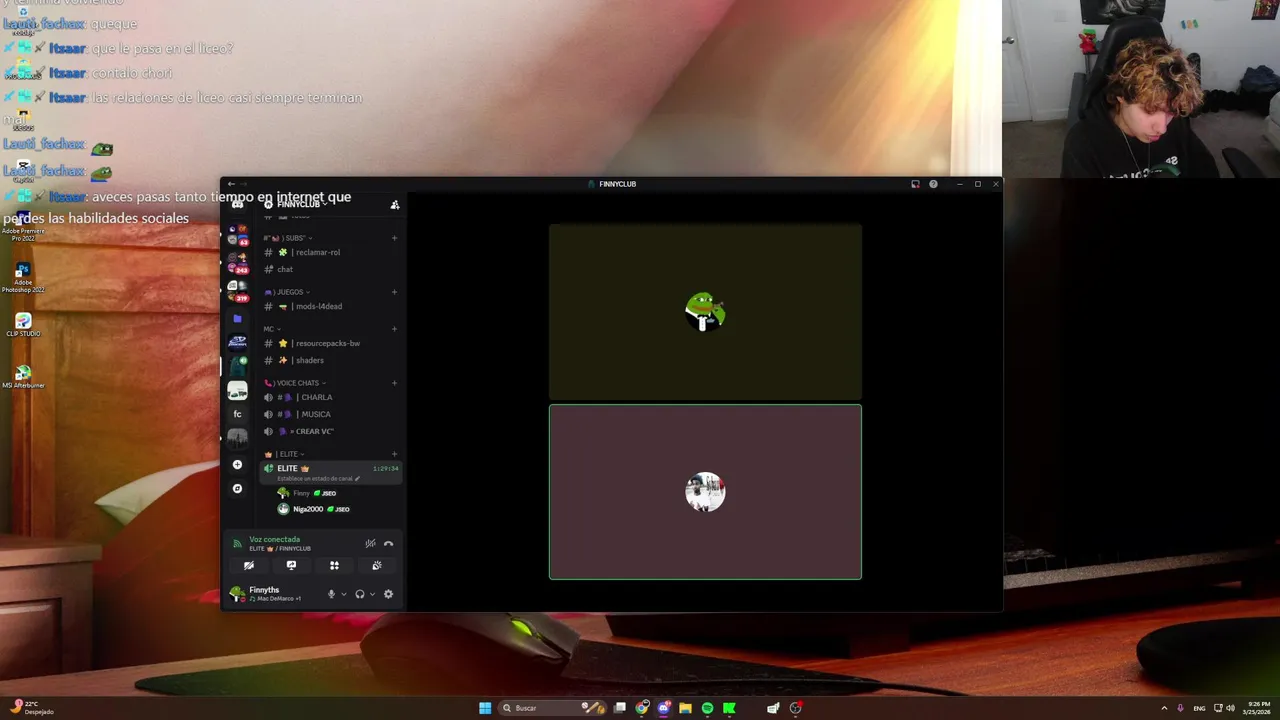Show hidden system tray icons

[x=1164, y=708]
